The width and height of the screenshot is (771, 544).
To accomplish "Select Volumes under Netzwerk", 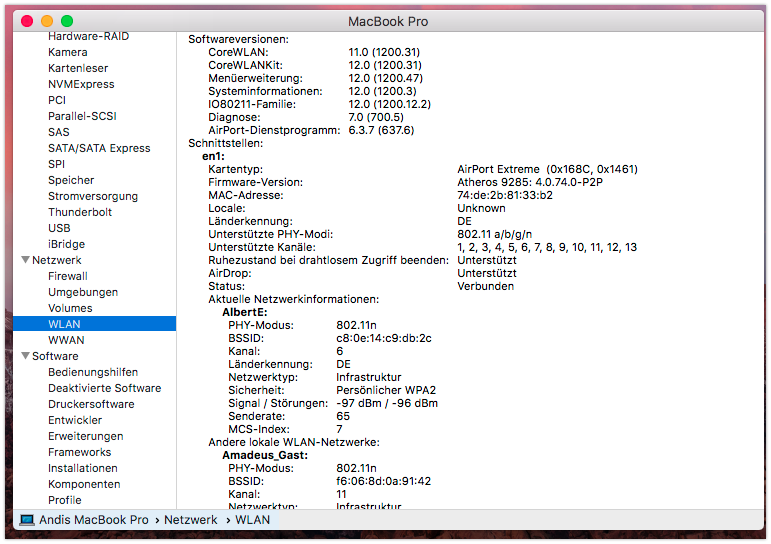I will point(70,308).
